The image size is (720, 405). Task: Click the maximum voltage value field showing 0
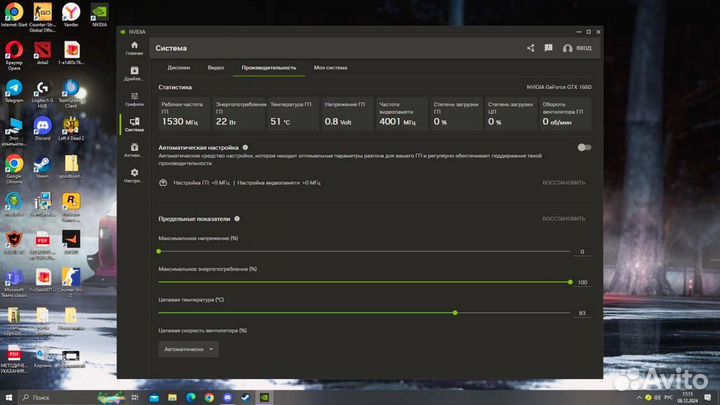[582, 252]
